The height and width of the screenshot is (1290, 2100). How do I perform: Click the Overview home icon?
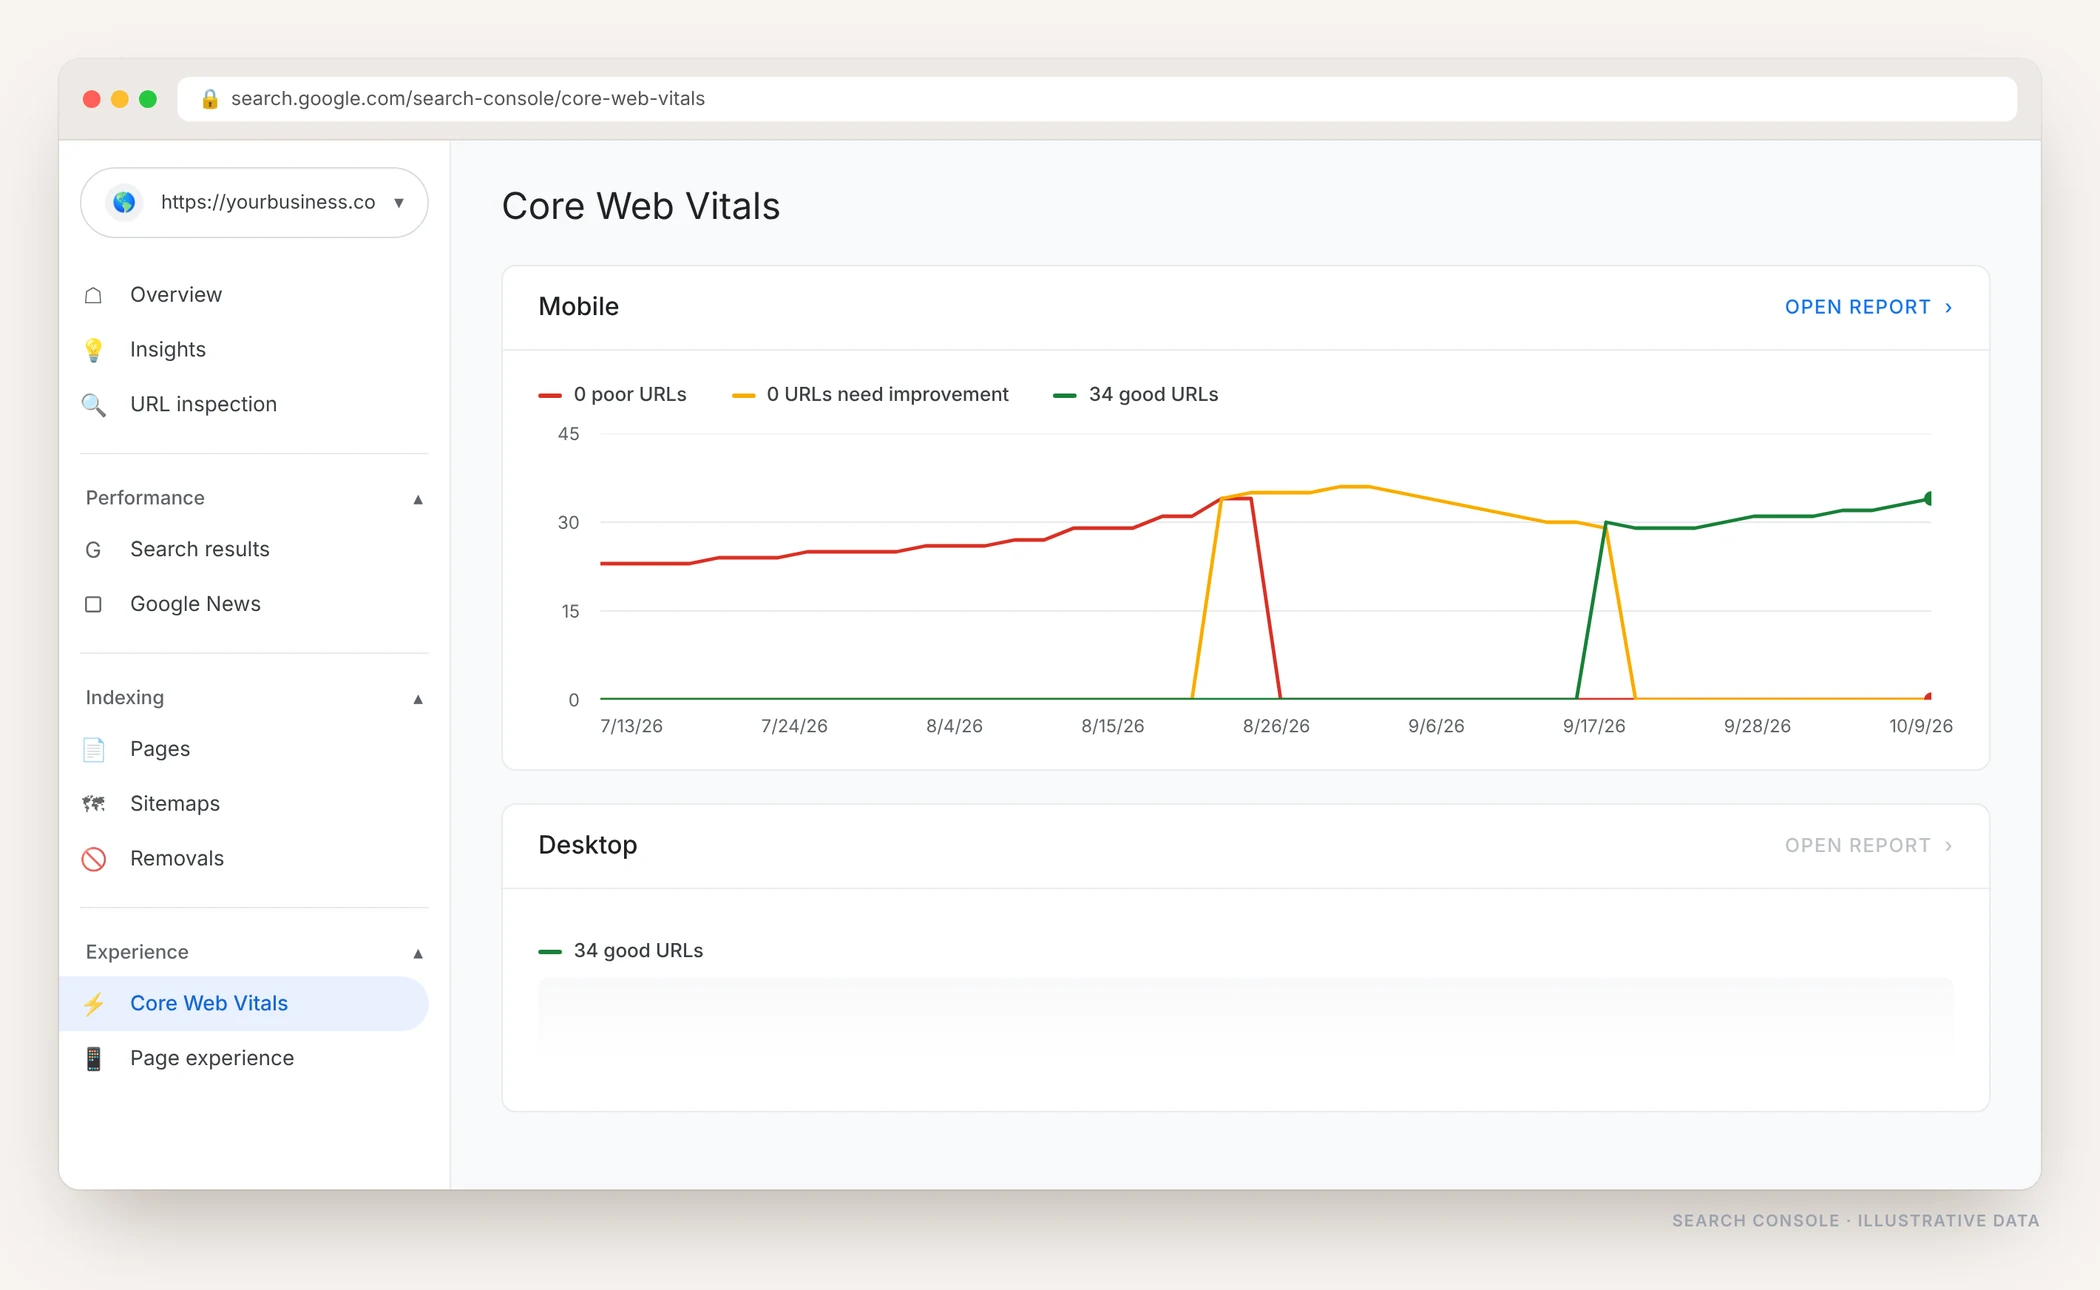point(94,295)
